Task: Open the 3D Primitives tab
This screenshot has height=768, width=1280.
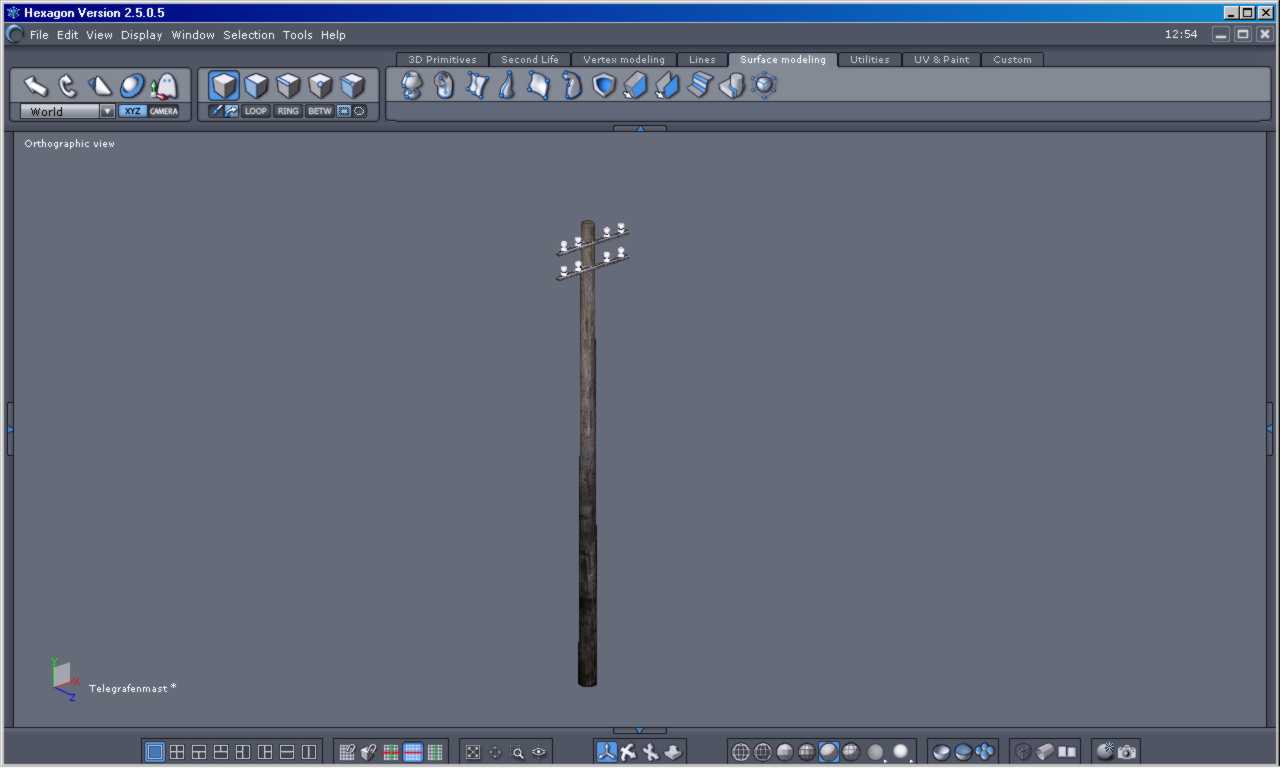Action: 442,60
